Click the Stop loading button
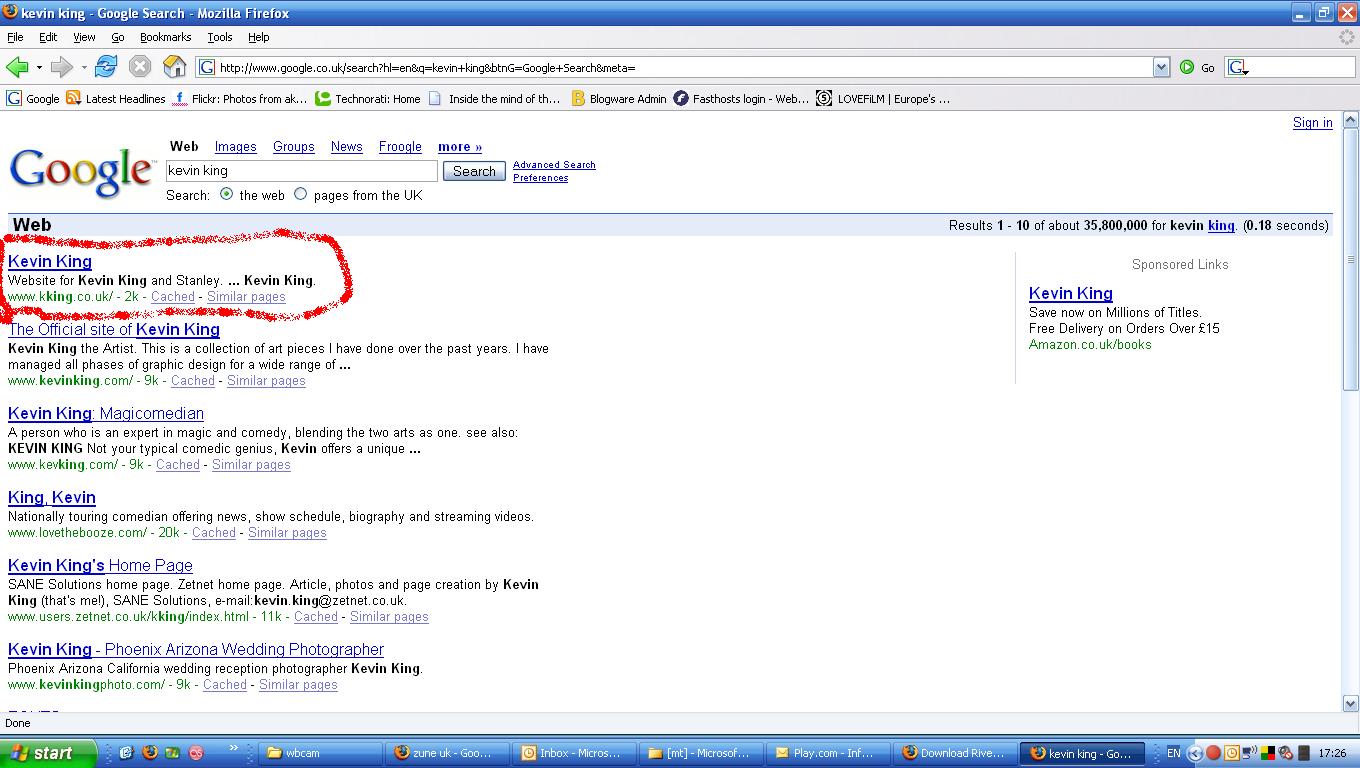The image size is (1360, 768). (x=140, y=67)
